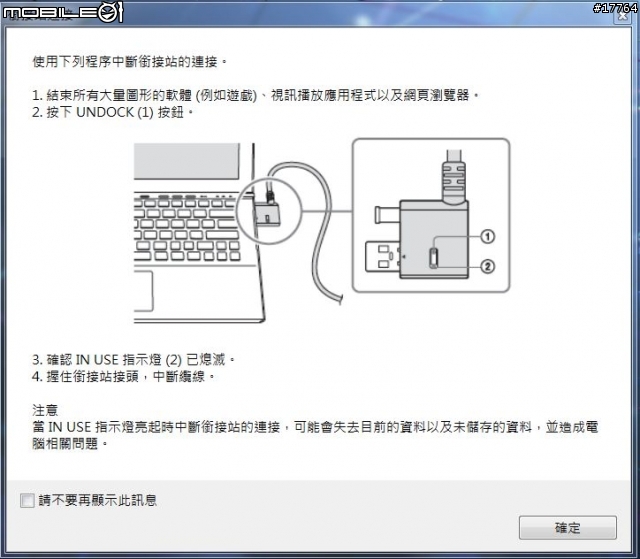
Task: Click the circled number 2 callout
Action: [x=487, y=266]
